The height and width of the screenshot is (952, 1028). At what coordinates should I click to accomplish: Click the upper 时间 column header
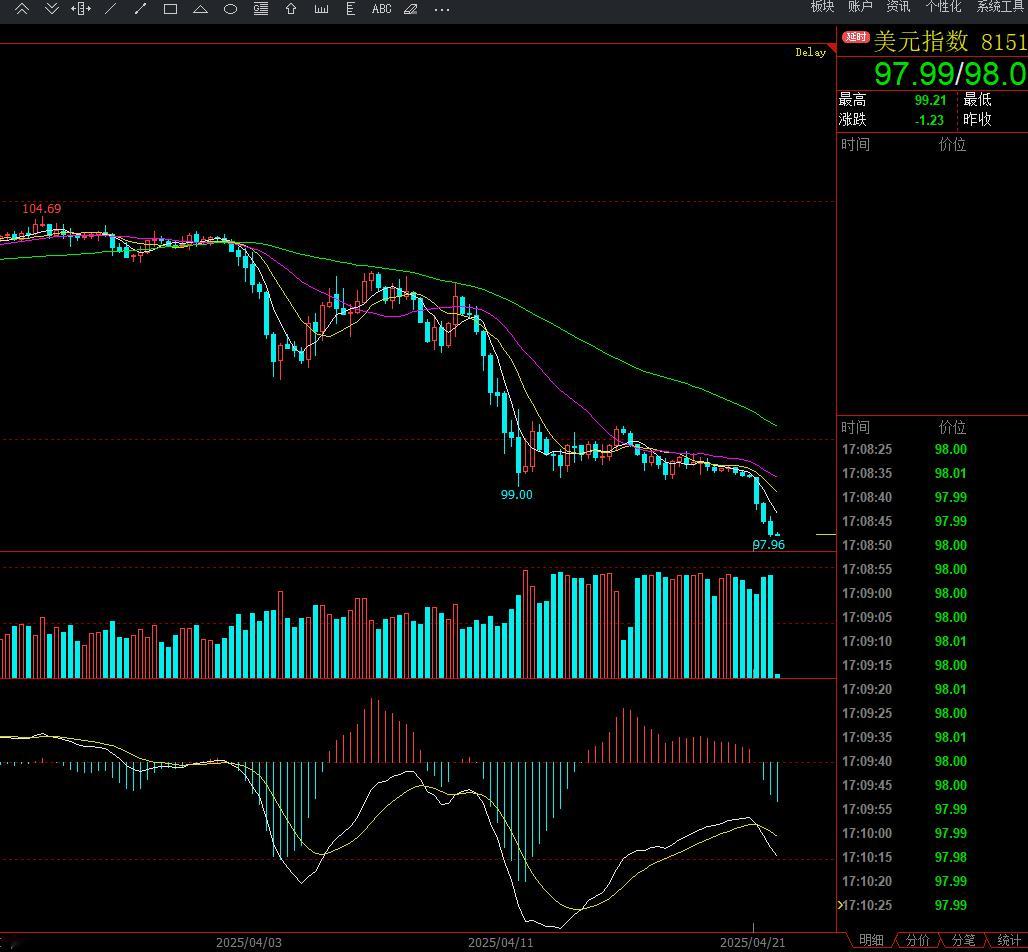[x=856, y=144]
